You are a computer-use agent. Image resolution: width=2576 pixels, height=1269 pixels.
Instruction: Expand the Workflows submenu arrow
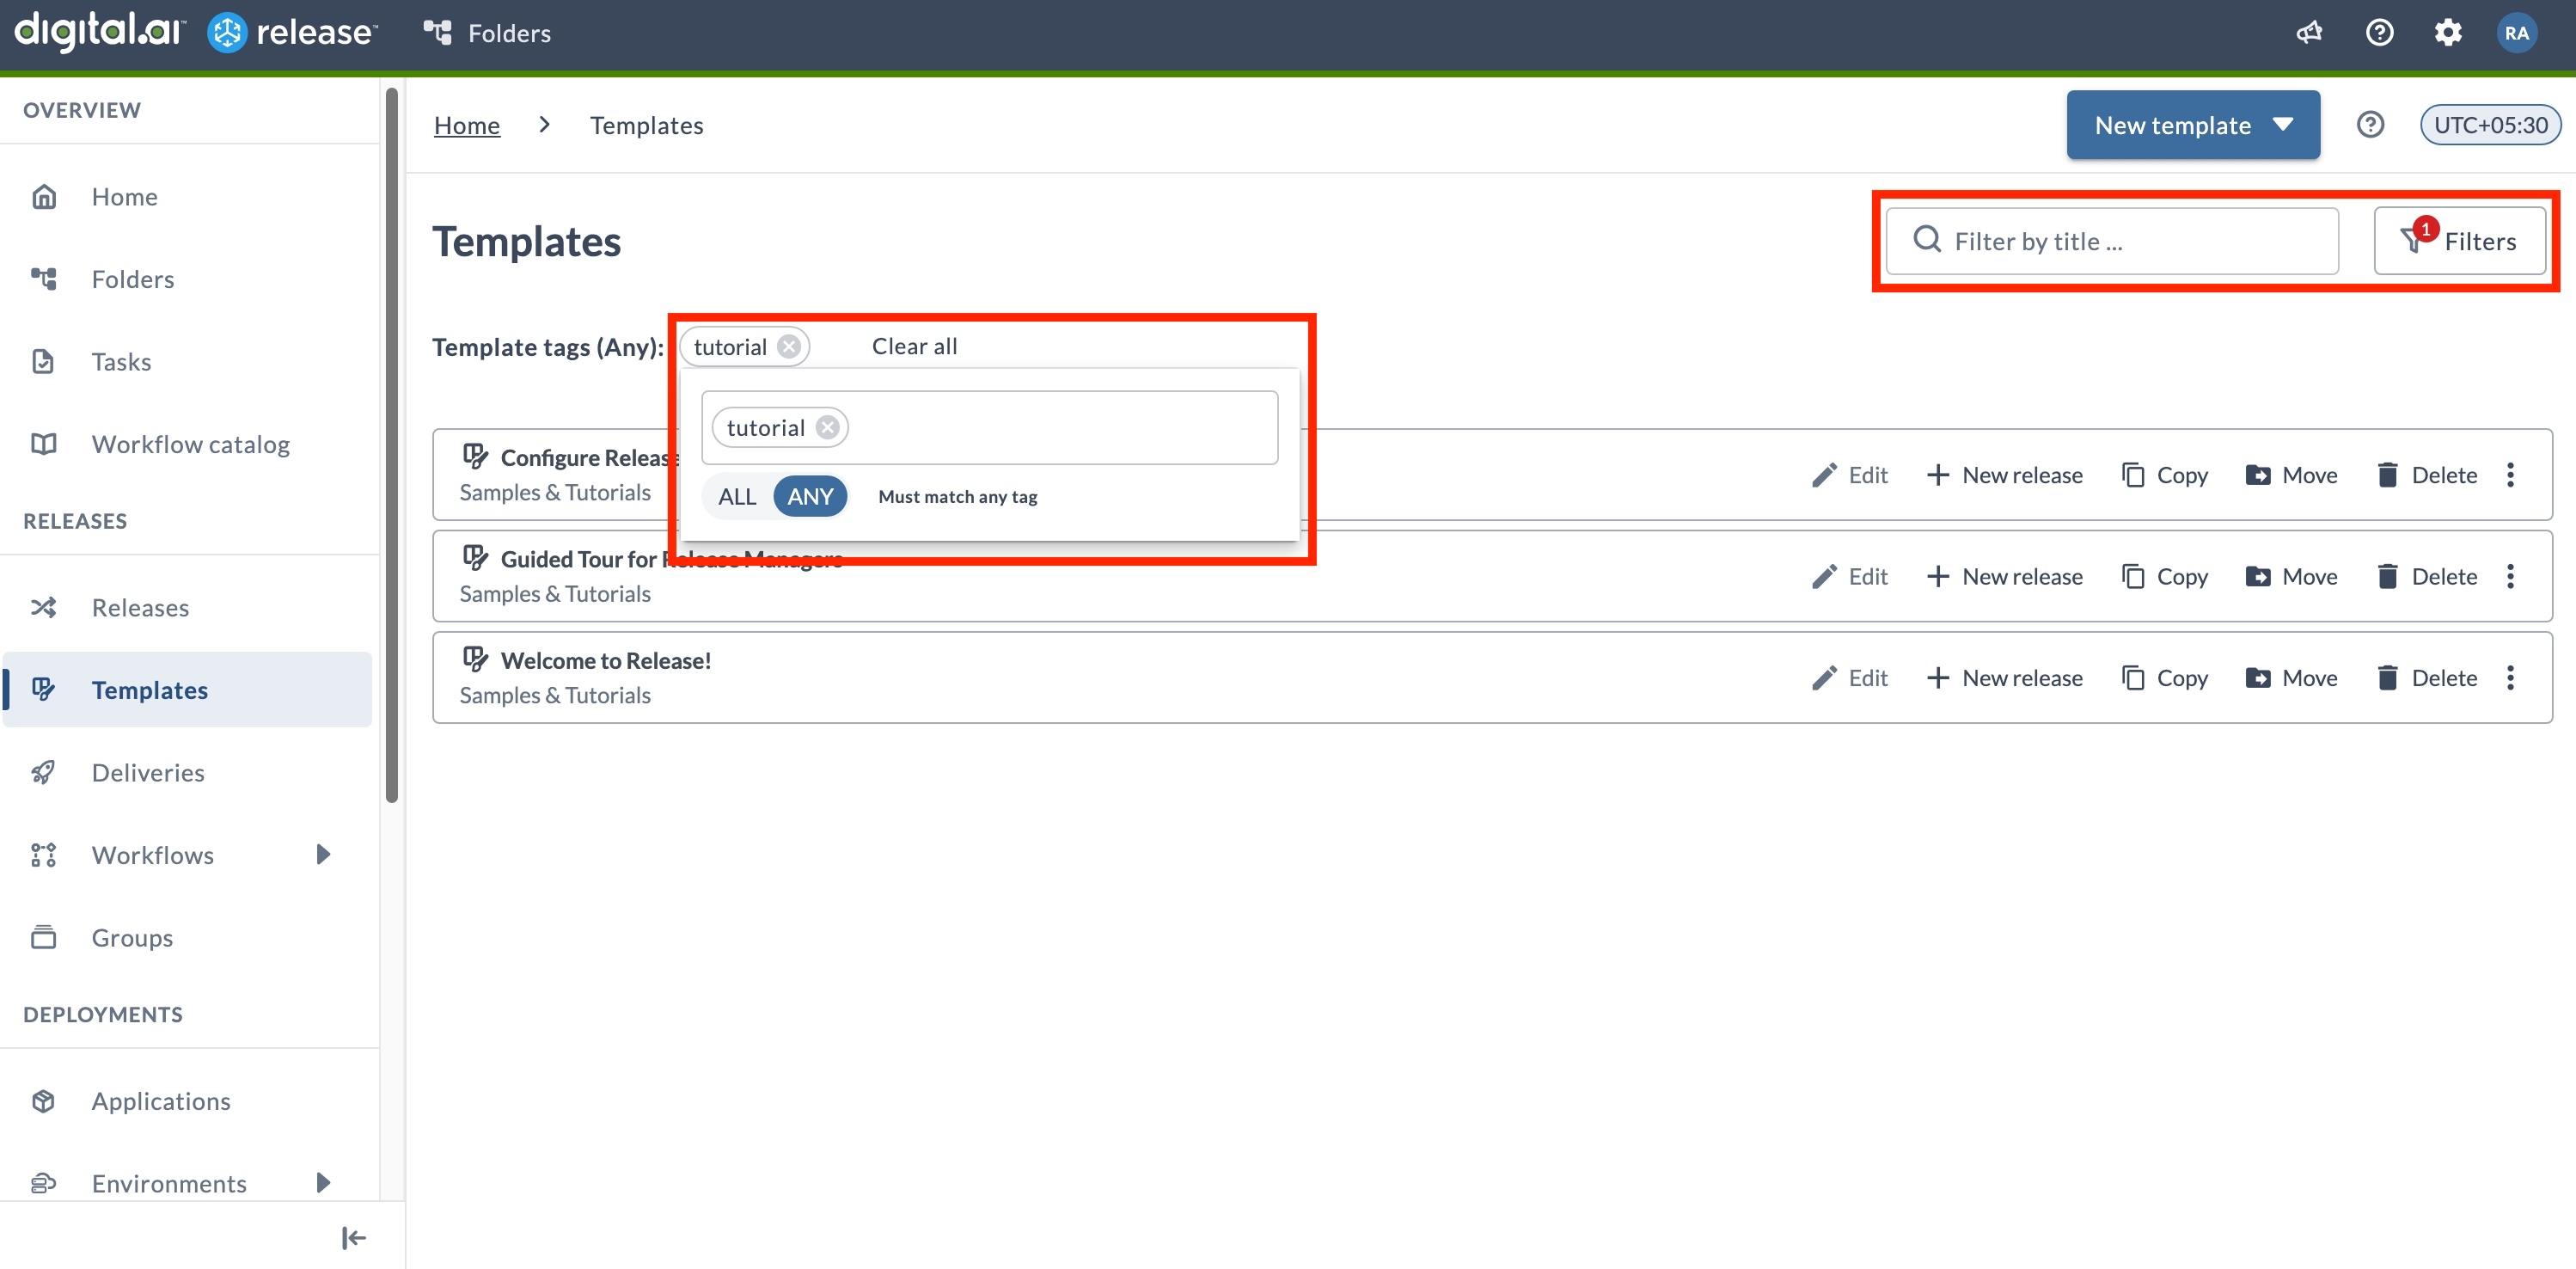323,854
